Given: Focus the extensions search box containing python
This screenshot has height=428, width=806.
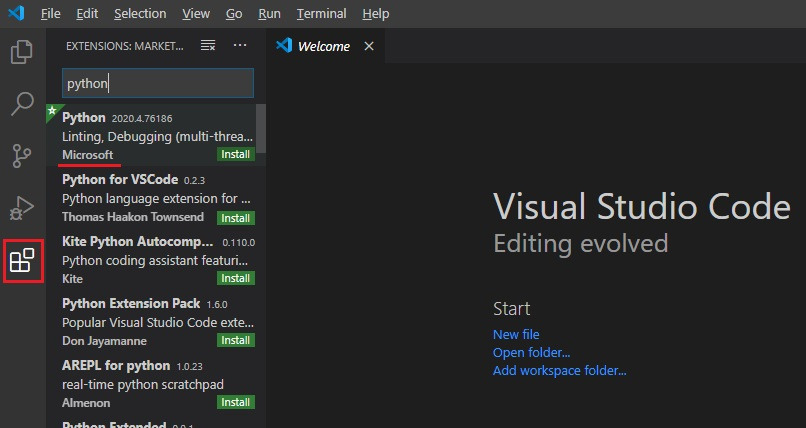Looking at the screenshot, I should [158, 83].
